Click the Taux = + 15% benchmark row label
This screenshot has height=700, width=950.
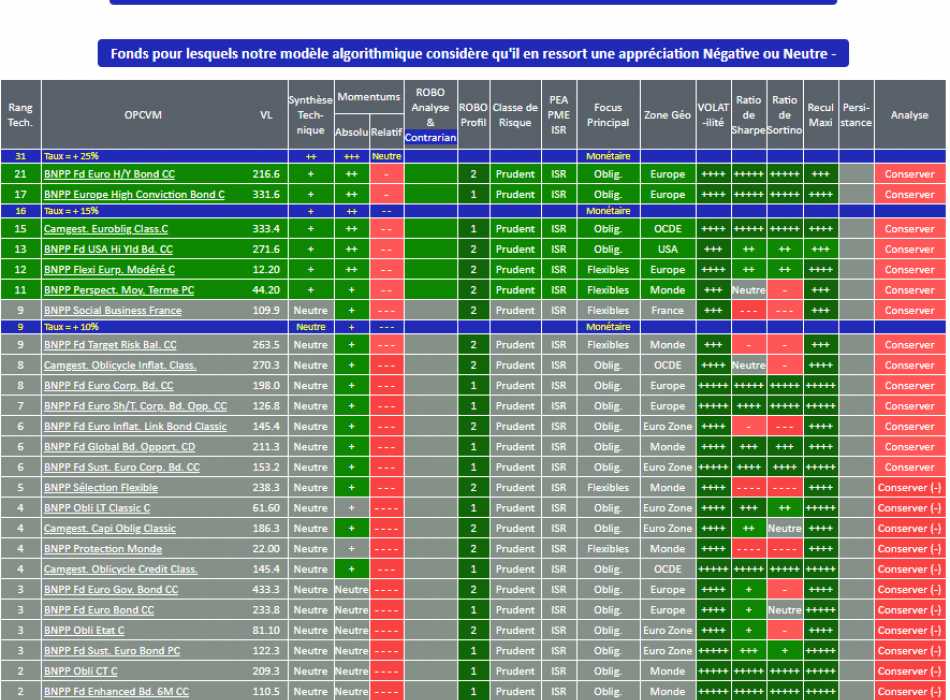pyautogui.click(x=71, y=211)
